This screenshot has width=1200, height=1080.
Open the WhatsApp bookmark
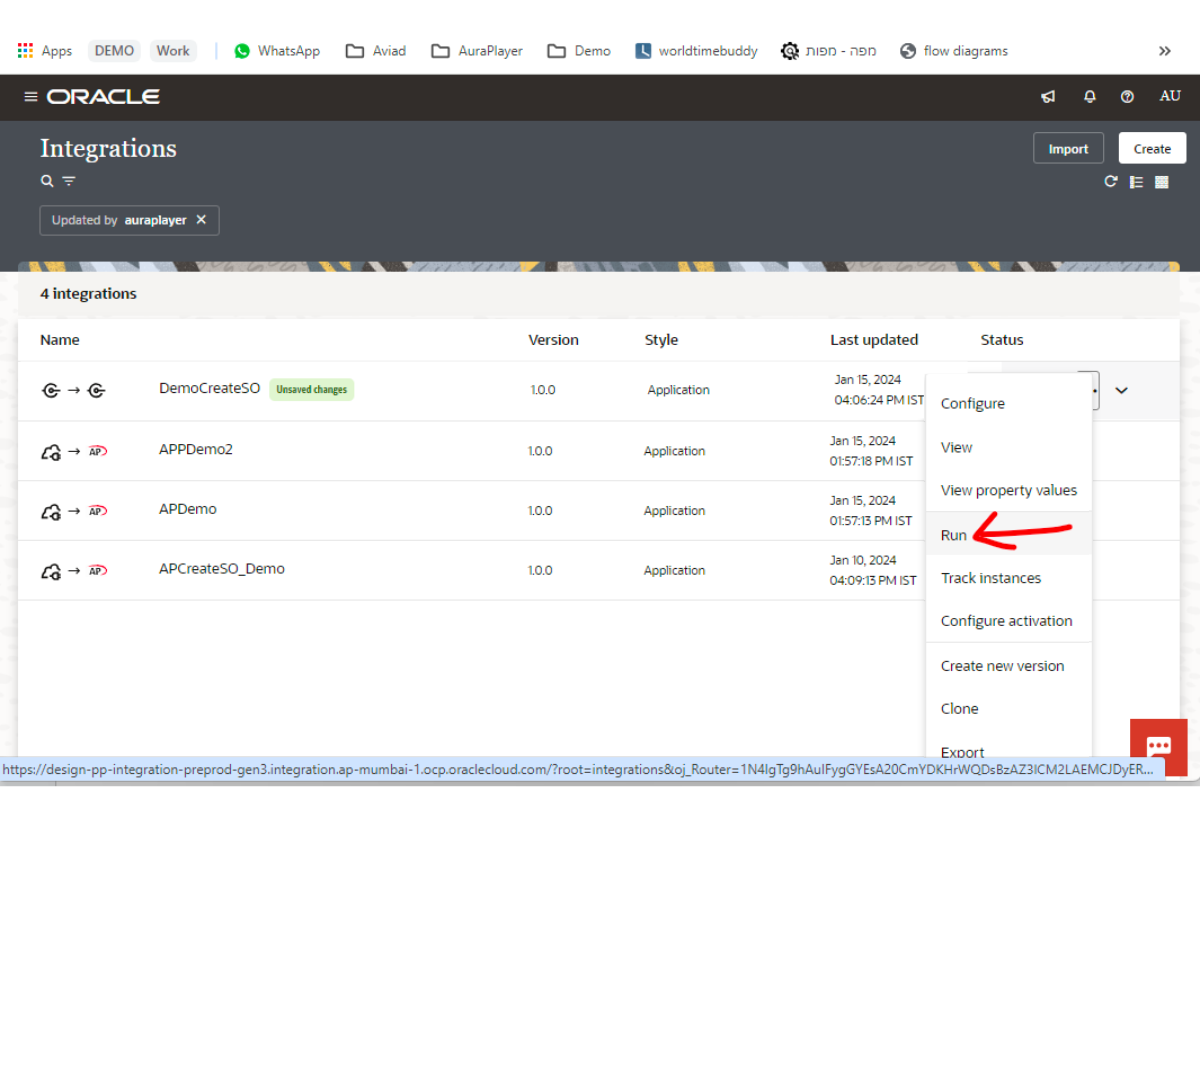(x=277, y=51)
